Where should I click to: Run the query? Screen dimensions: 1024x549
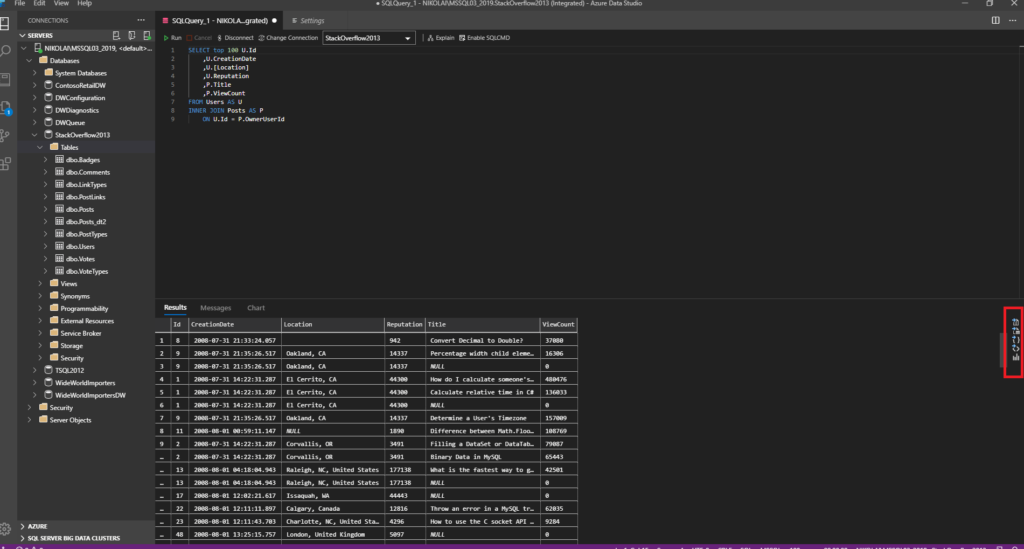click(172, 38)
